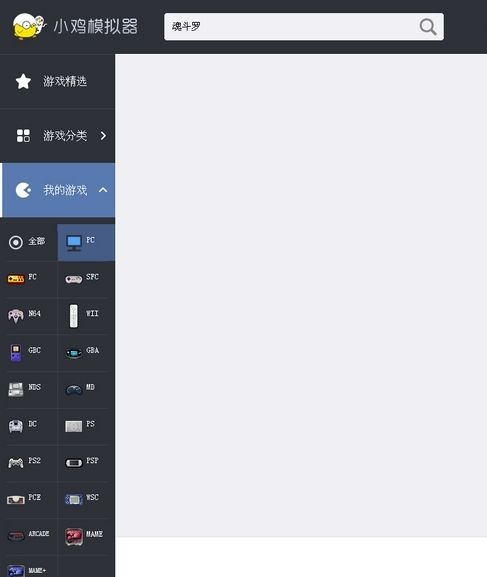Select the PSP handheld category

86,463
